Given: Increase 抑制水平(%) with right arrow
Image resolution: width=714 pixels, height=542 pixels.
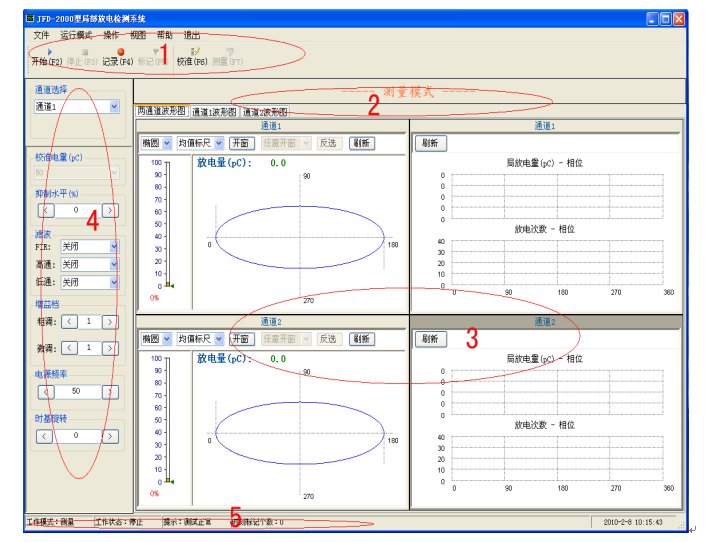Looking at the screenshot, I should [110, 210].
